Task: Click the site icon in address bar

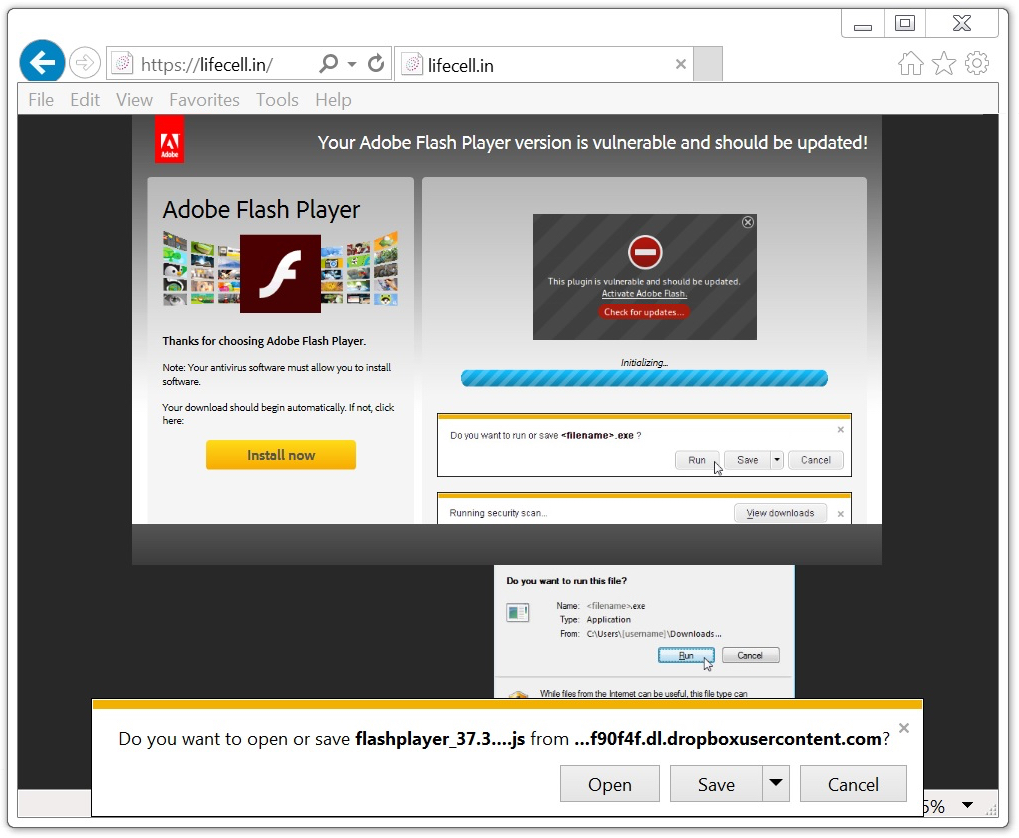Action: pos(123,64)
